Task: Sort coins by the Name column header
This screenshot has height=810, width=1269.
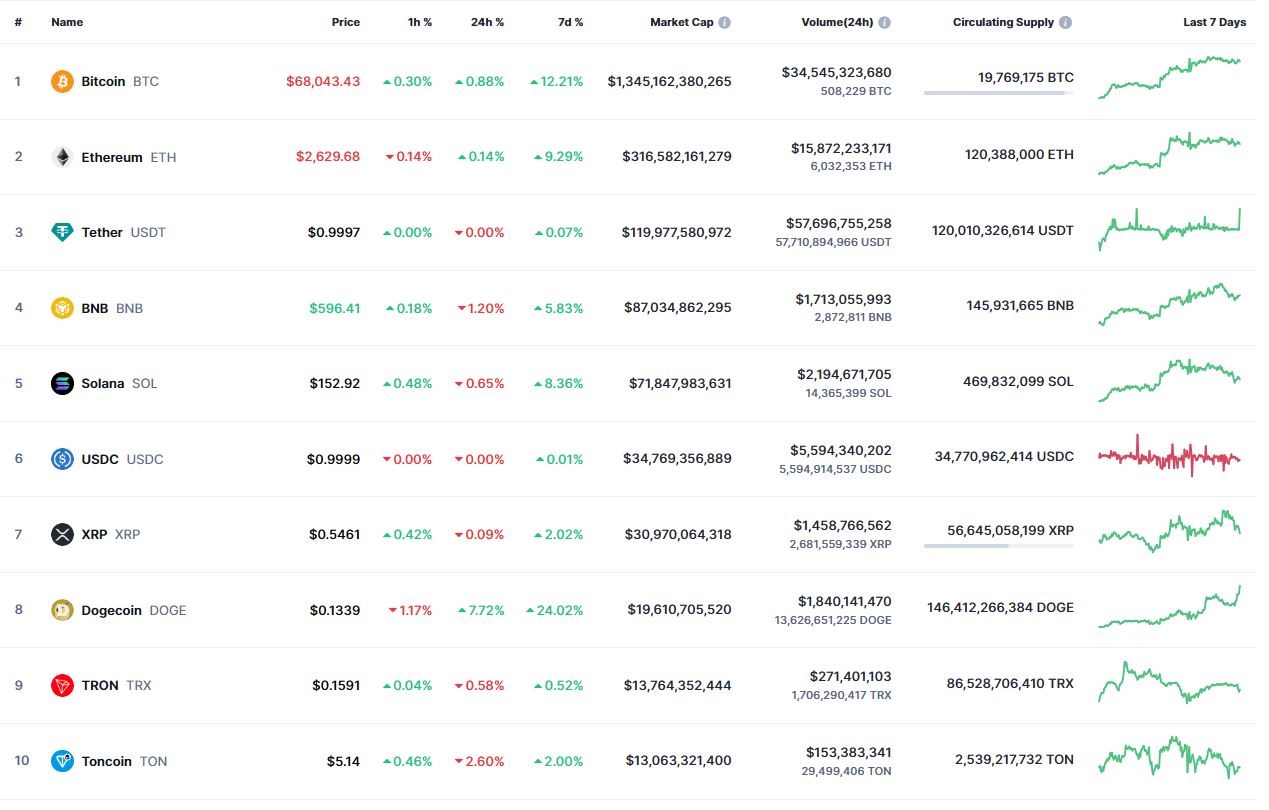Action: (67, 22)
